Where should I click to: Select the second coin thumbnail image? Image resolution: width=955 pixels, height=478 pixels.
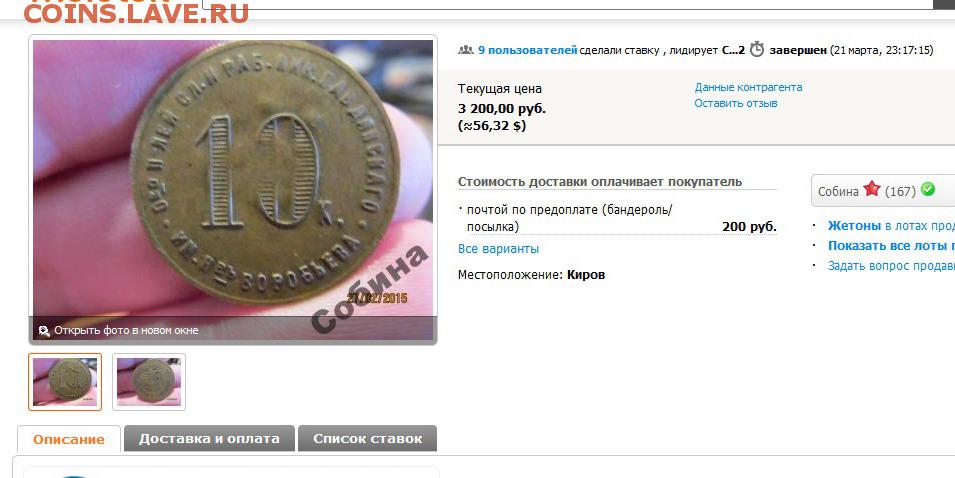pos(149,382)
